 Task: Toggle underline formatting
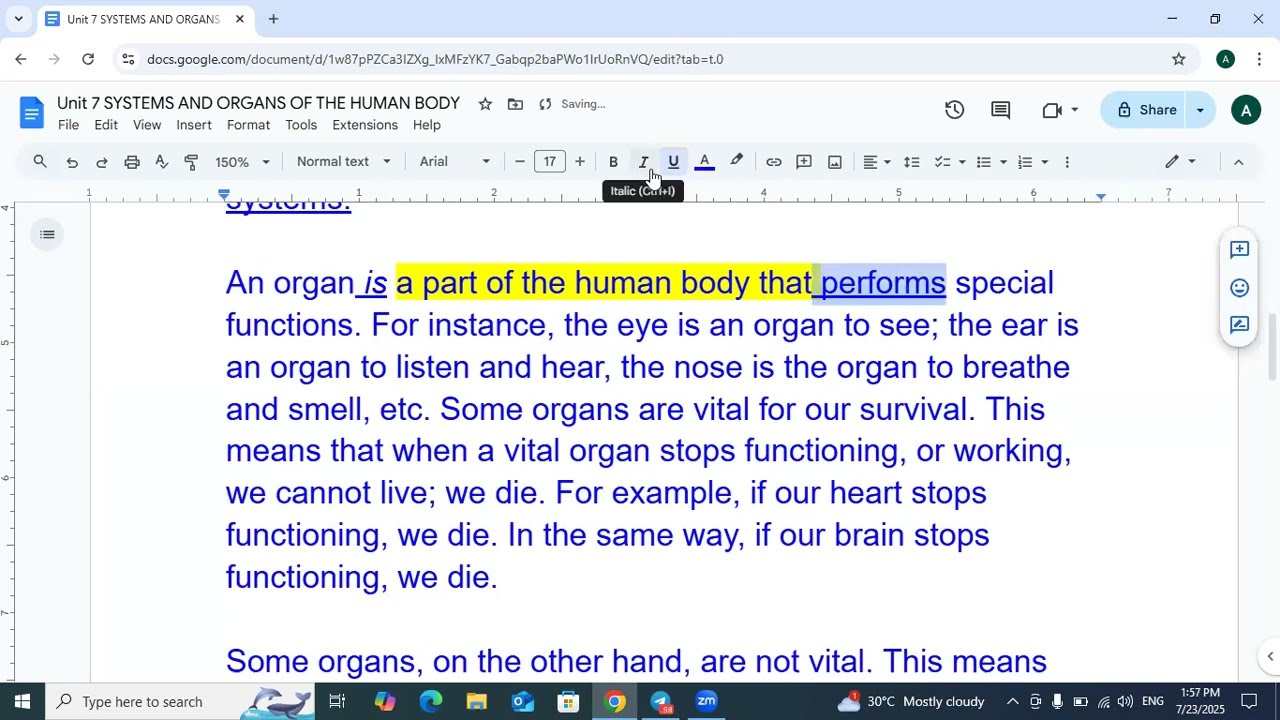point(673,162)
